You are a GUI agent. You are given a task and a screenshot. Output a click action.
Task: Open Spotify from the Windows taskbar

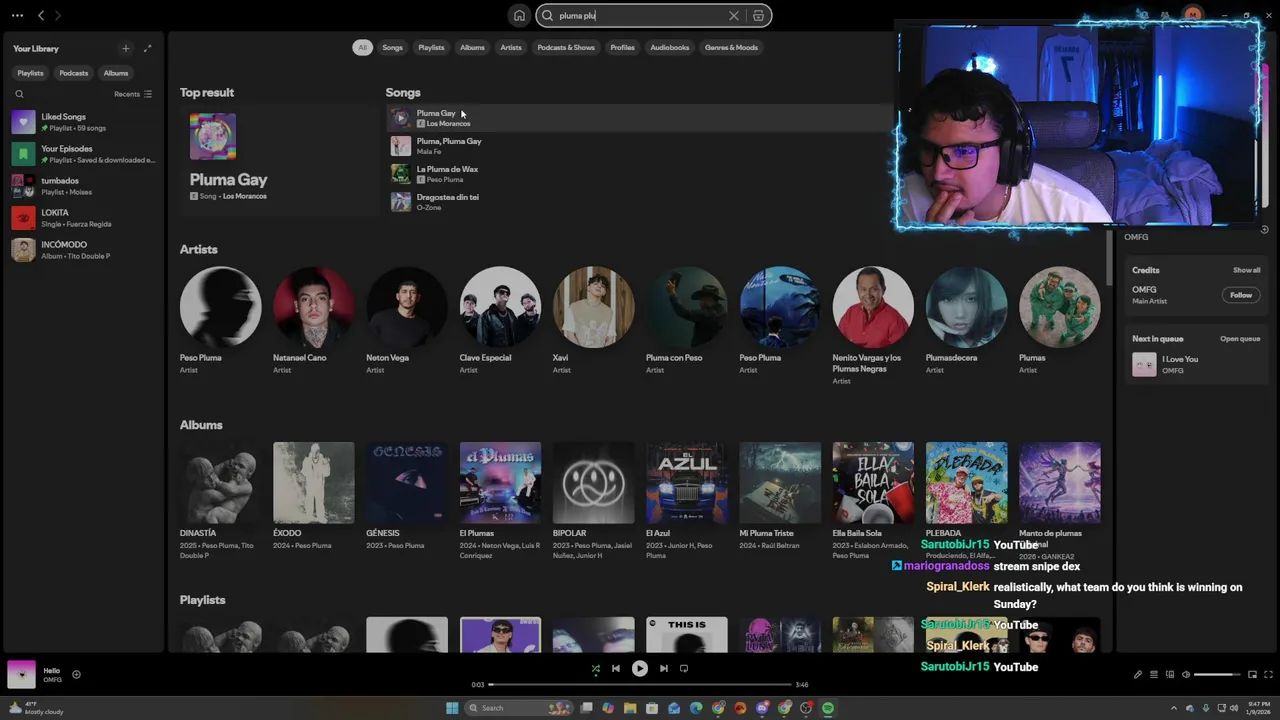828,708
